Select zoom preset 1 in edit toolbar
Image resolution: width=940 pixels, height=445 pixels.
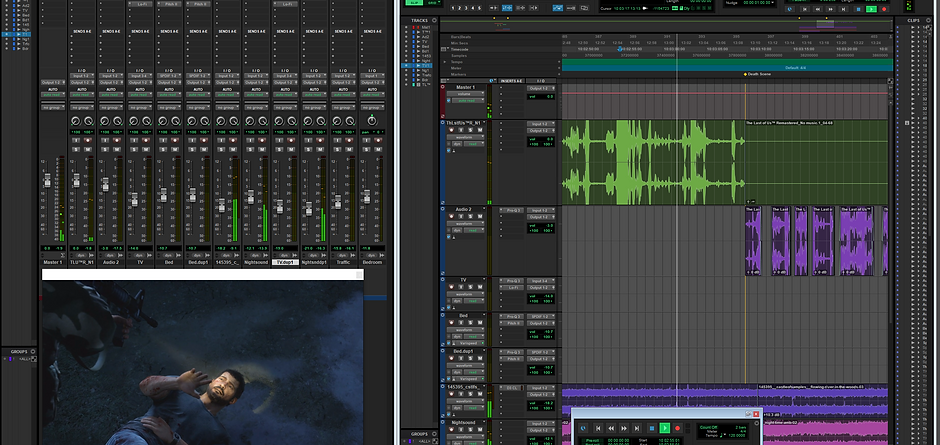click(453, 8)
